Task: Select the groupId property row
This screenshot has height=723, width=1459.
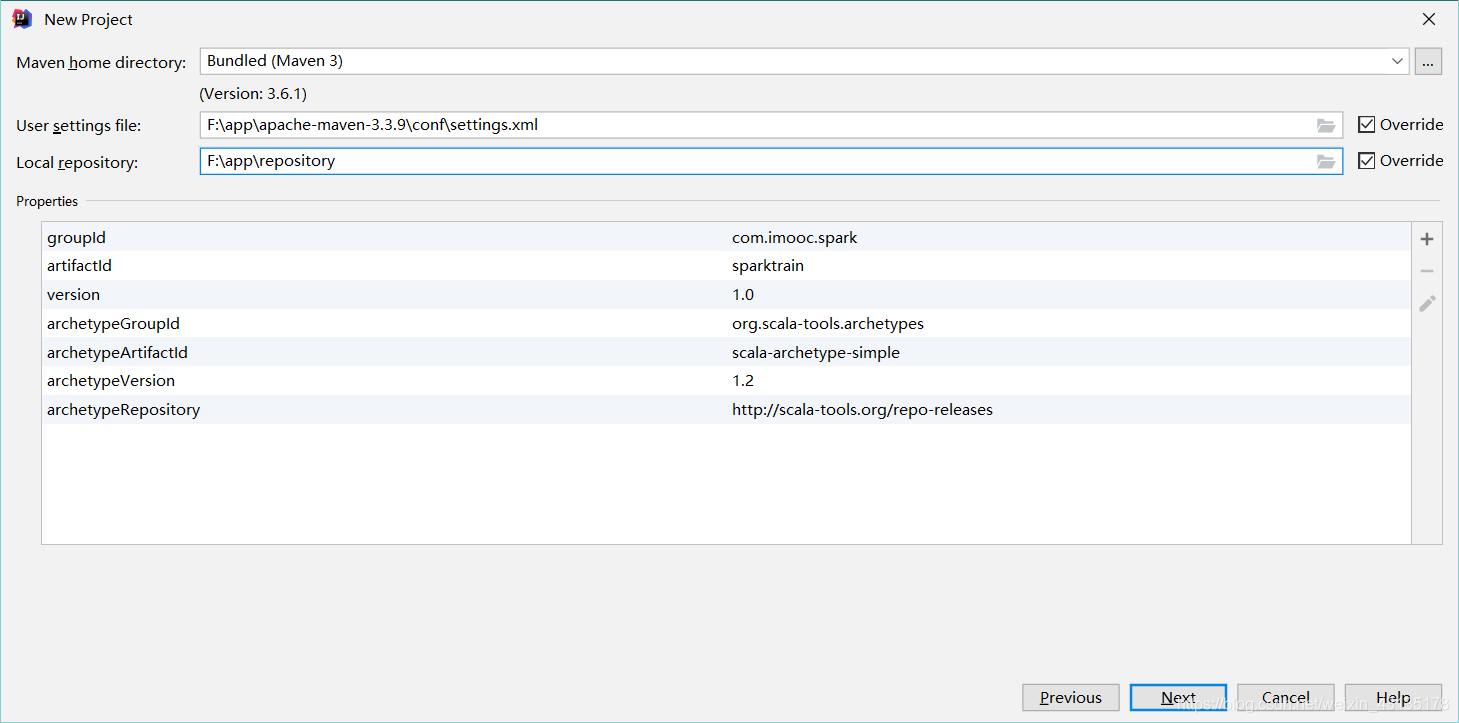Action: [x=726, y=238]
